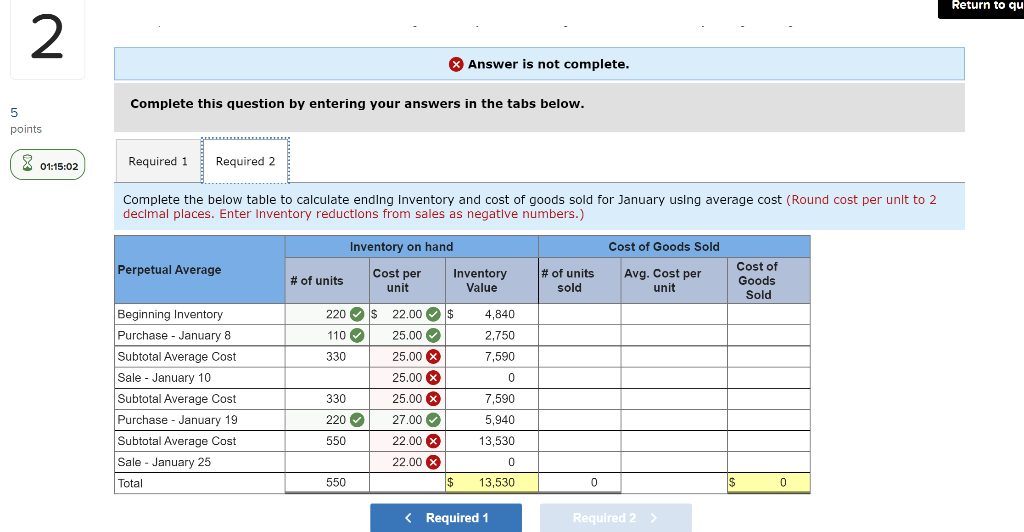The width and height of the screenshot is (1024, 532).
Task: Click Inventory on hand column group header
Action: (x=411, y=247)
